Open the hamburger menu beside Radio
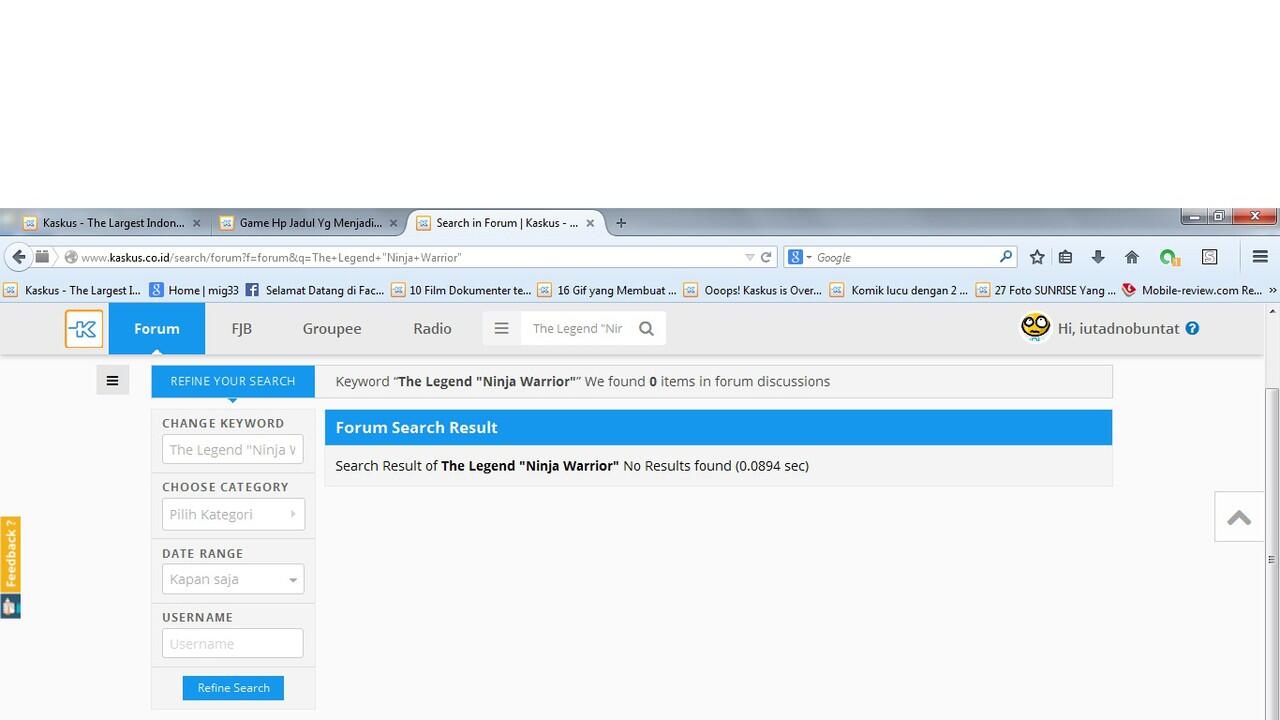 [501, 328]
